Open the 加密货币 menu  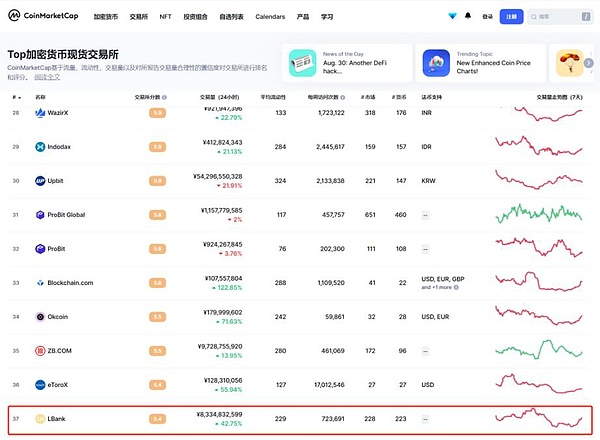tap(105, 17)
